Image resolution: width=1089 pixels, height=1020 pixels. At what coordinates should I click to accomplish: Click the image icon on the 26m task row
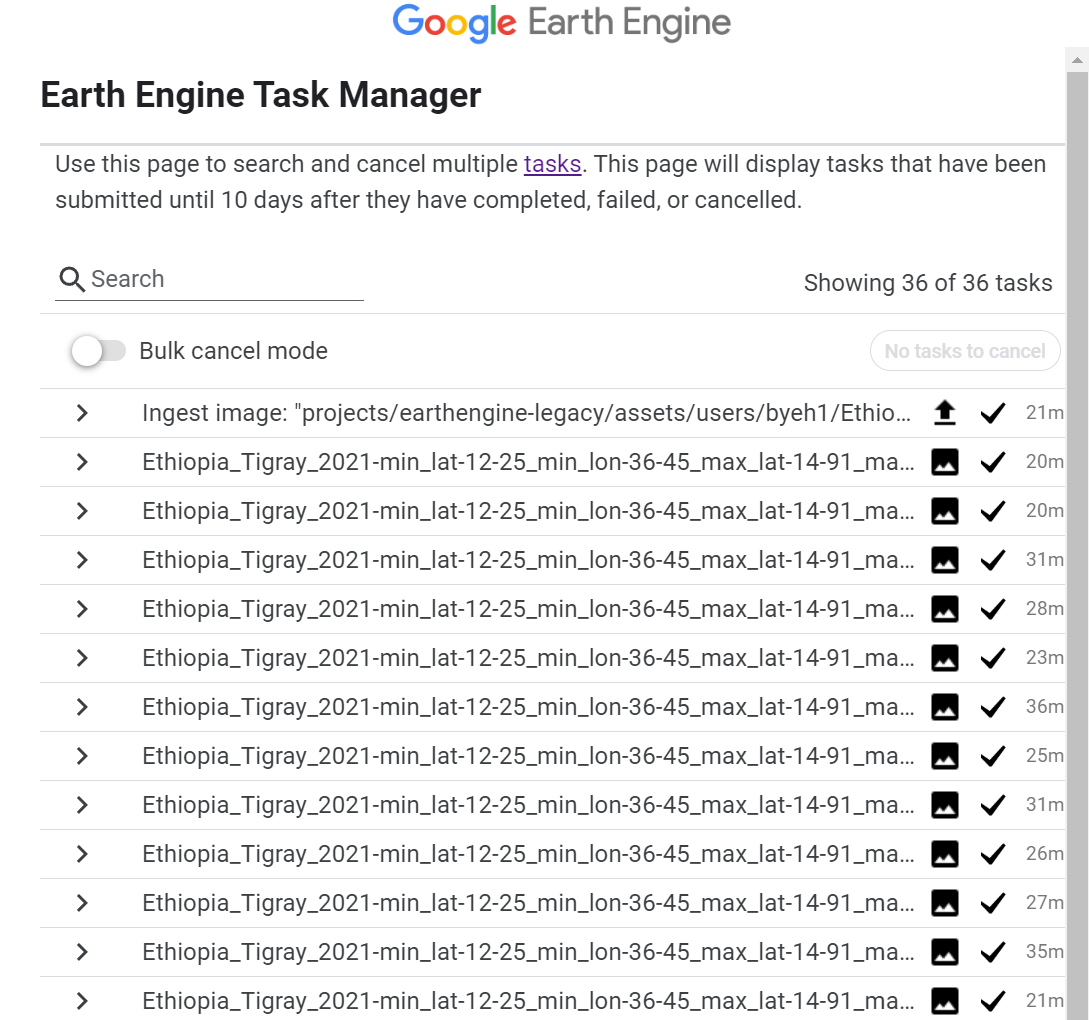(x=945, y=853)
